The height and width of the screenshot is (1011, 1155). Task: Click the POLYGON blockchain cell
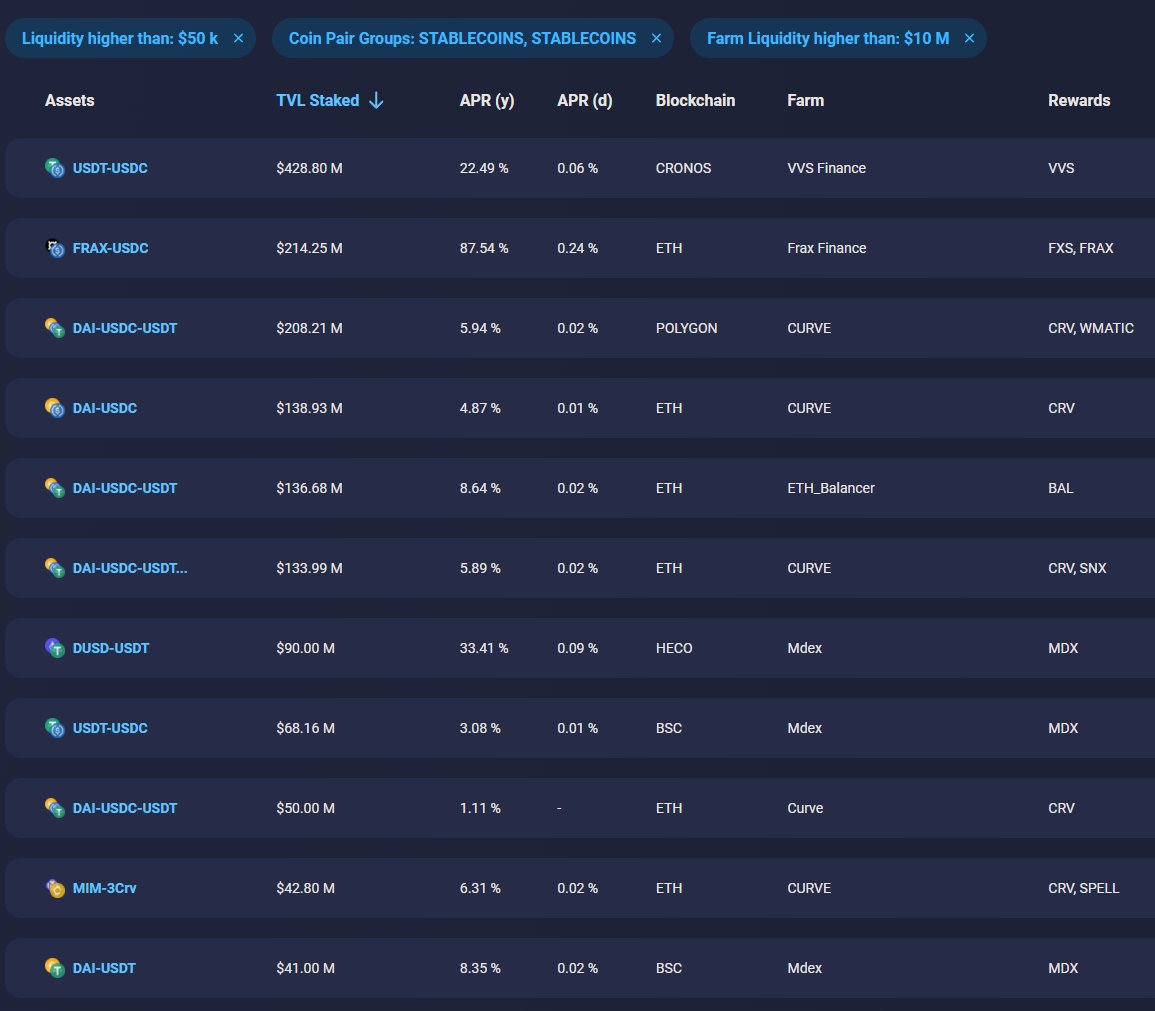coord(687,328)
